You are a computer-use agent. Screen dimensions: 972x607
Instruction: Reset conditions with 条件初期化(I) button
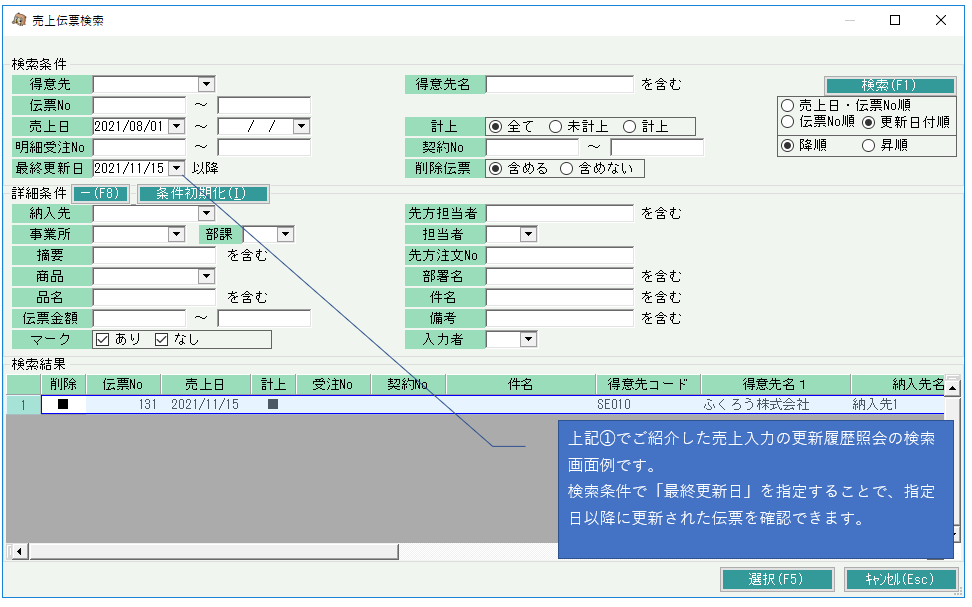point(203,193)
